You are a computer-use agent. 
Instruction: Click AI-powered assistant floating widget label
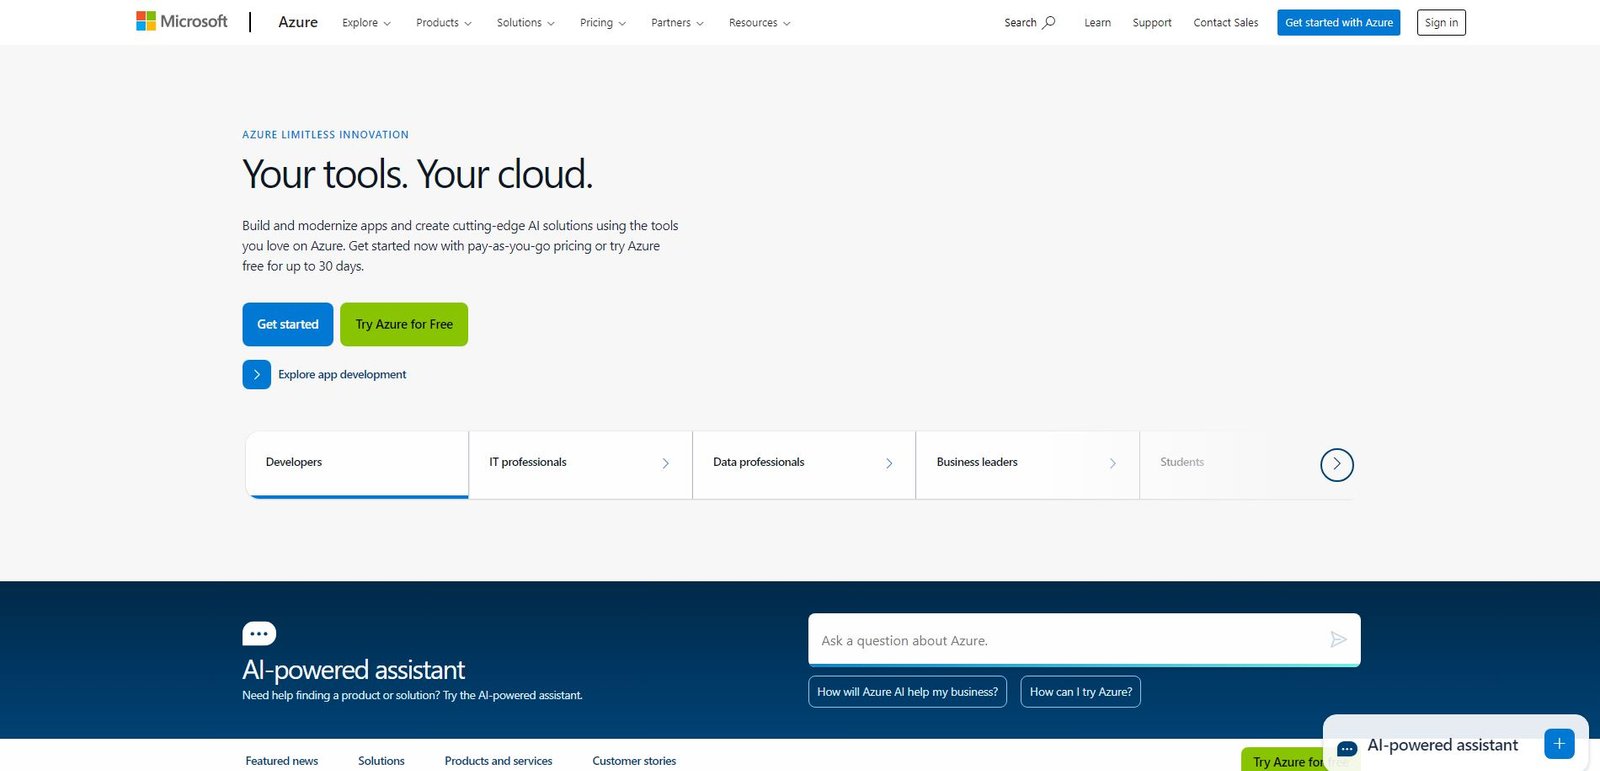point(1442,745)
